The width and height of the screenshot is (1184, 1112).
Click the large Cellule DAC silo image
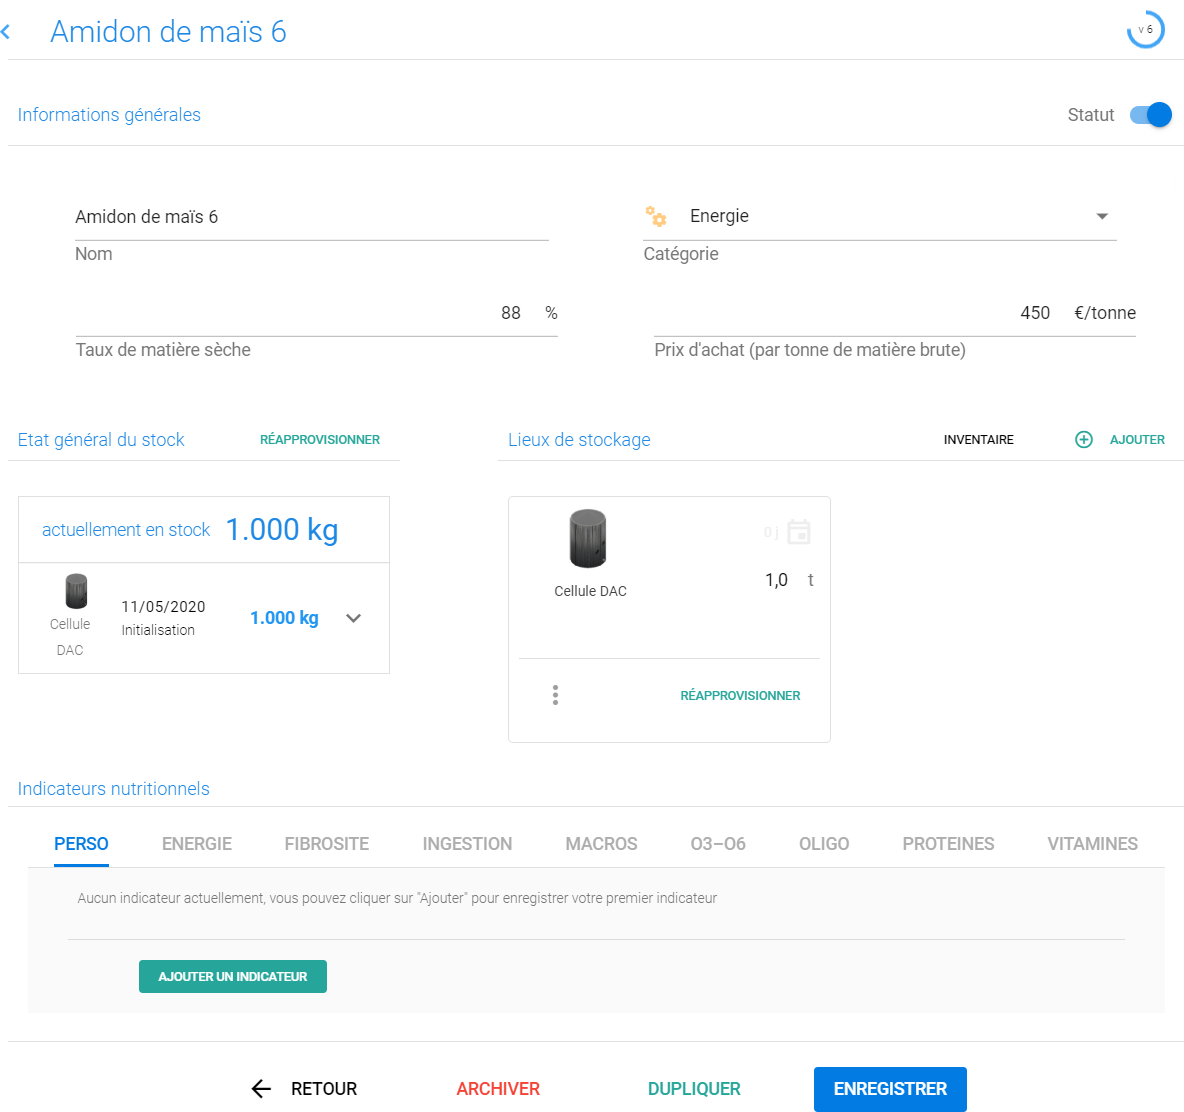click(587, 538)
